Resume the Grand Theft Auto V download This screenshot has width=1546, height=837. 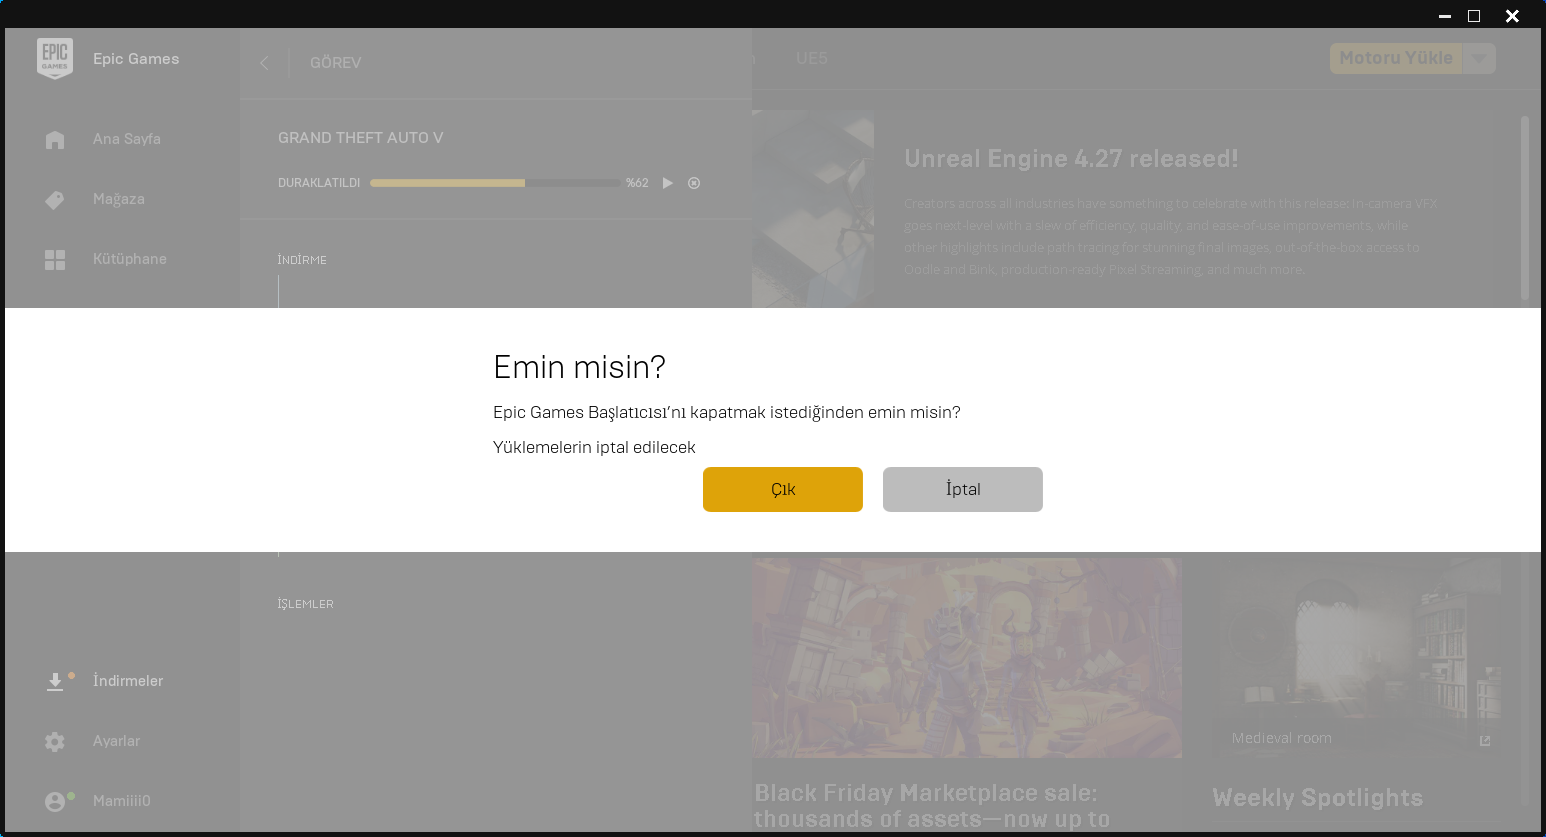pyautogui.click(x=668, y=183)
